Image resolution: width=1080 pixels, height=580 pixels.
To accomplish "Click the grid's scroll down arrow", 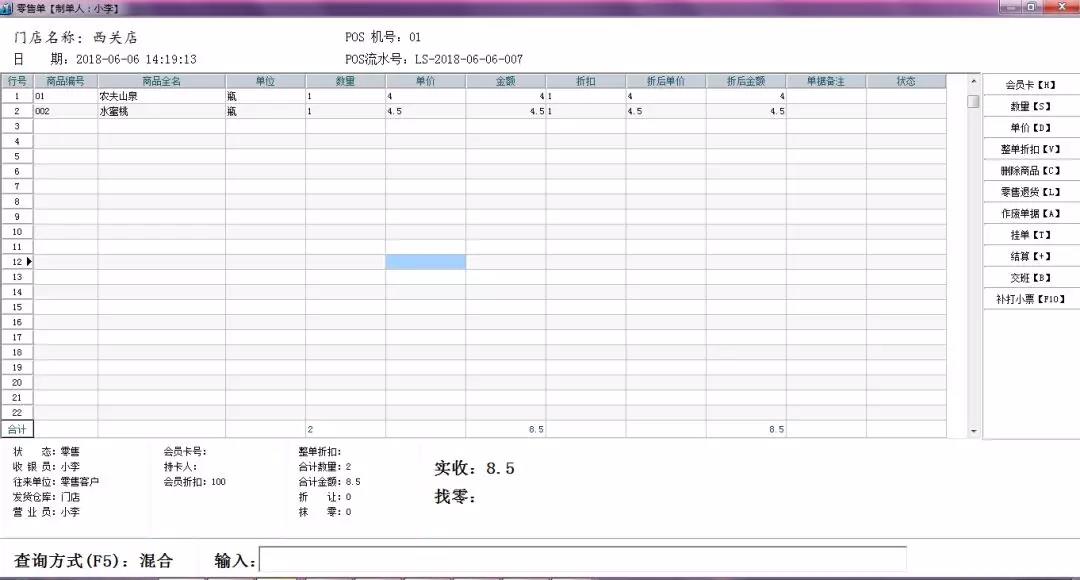I will click(974, 431).
